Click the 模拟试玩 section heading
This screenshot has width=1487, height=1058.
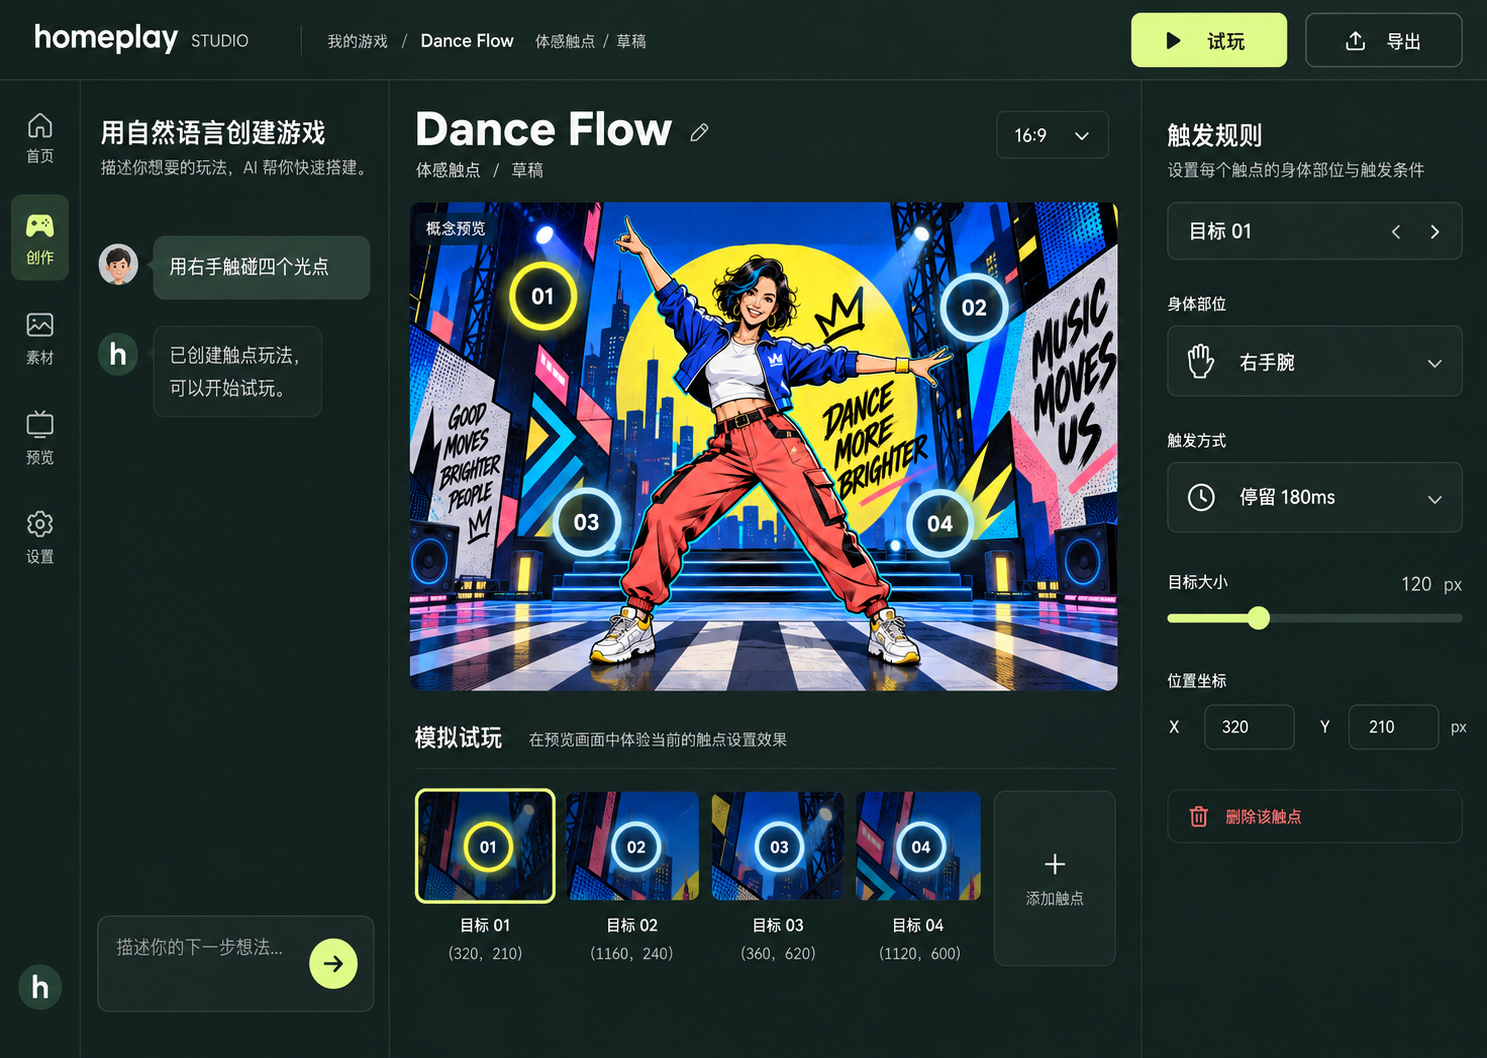click(458, 738)
